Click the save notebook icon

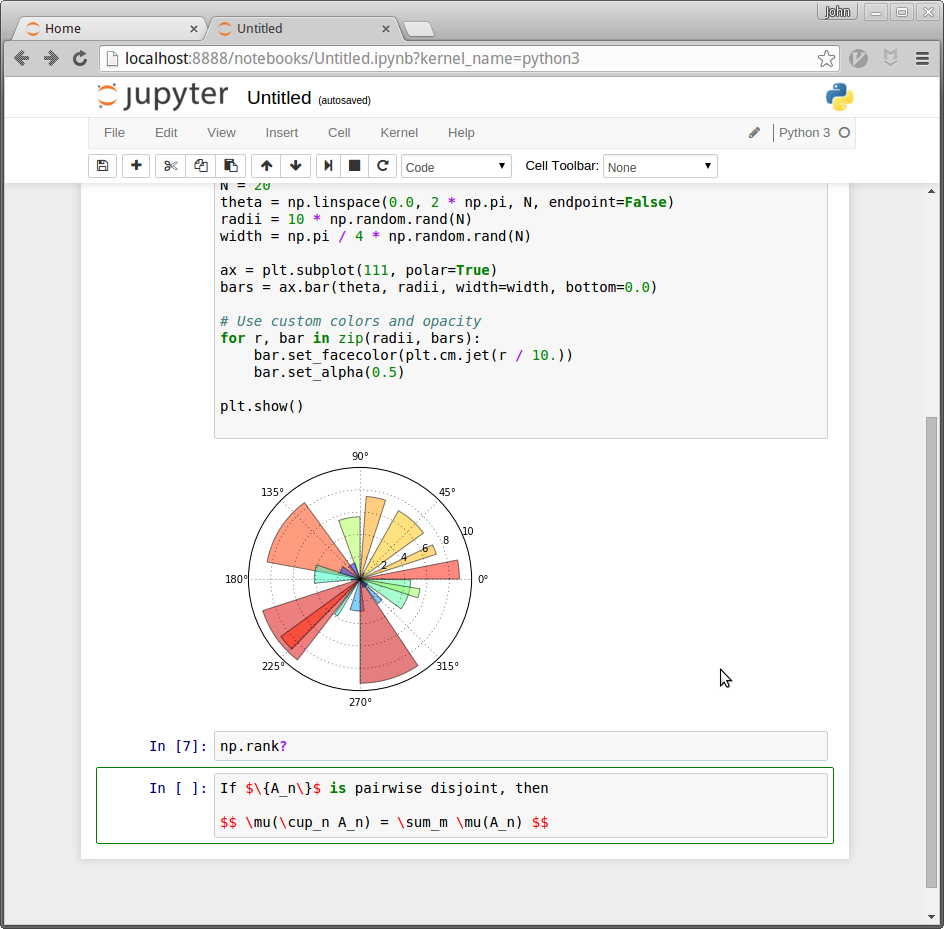[x=102, y=166]
